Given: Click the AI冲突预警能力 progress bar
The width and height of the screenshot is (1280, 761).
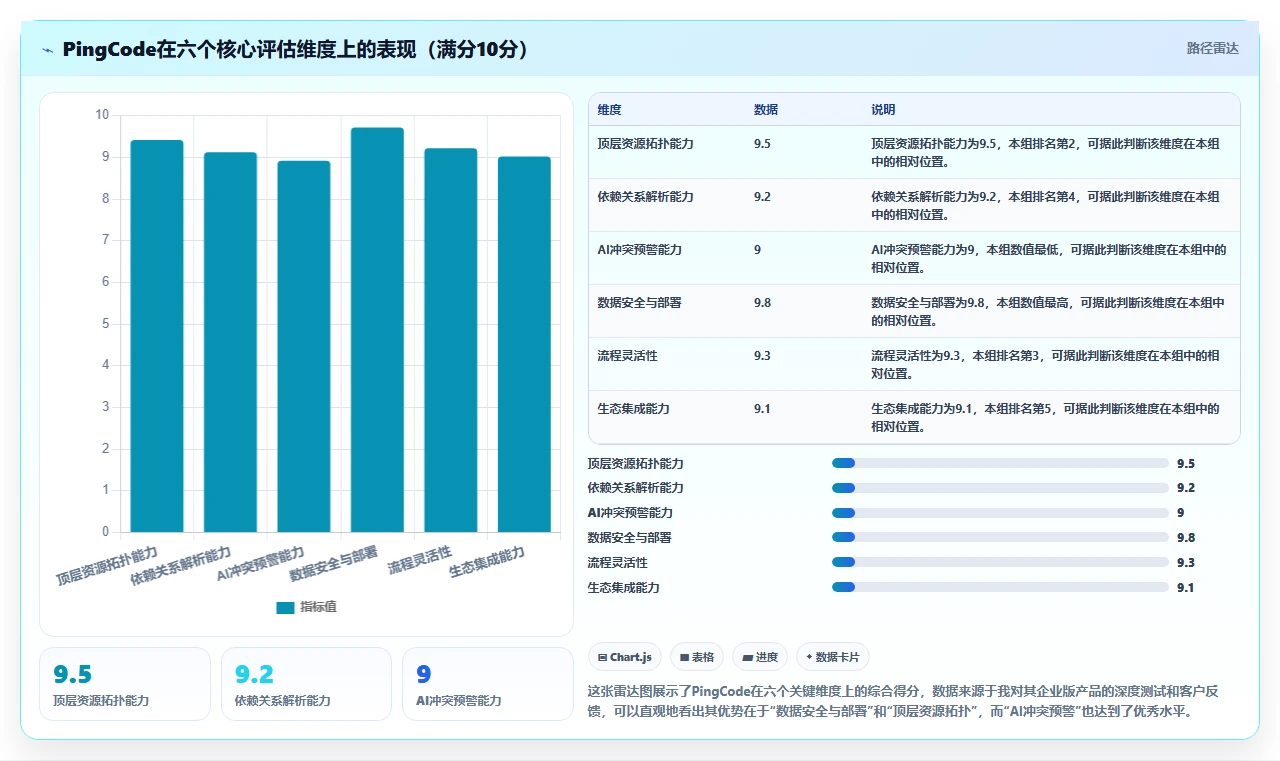Looking at the screenshot, I should point(1000,513).
